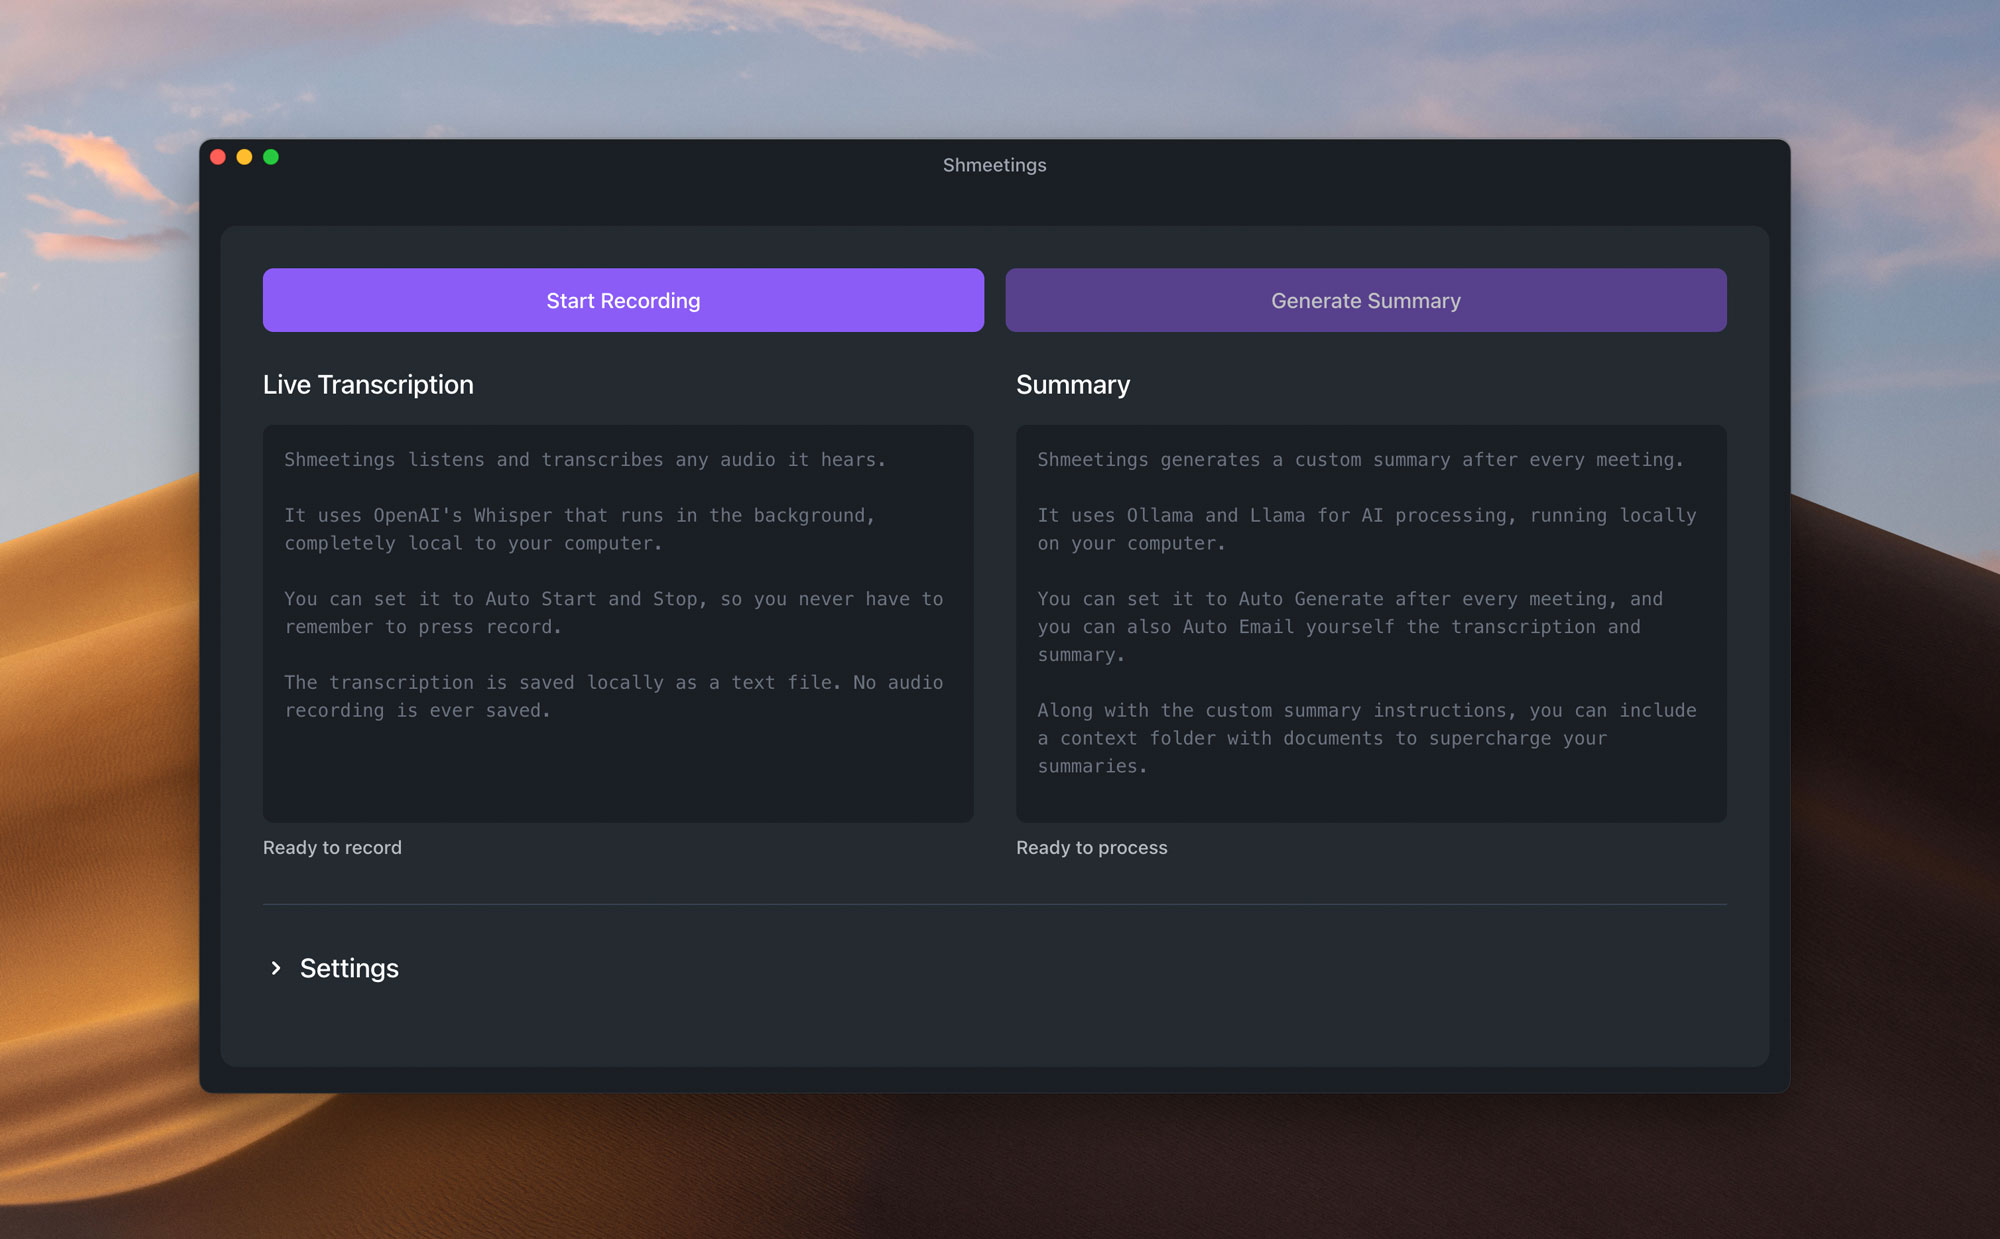Select the Settings label text
Viewport: 2000px width, 1239px height.
point(348,968)
